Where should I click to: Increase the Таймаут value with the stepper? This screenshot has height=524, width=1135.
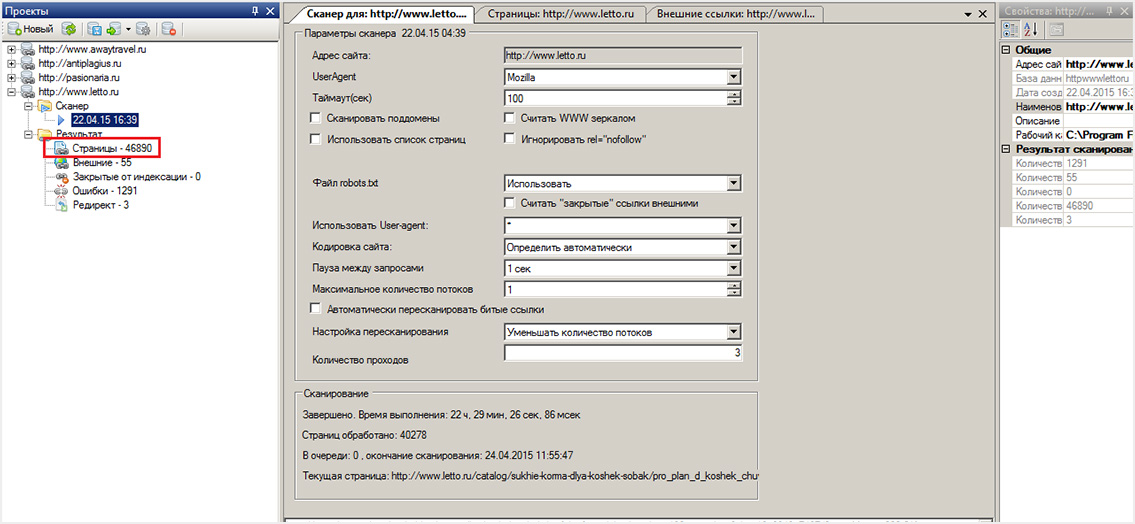coord(734,94)
